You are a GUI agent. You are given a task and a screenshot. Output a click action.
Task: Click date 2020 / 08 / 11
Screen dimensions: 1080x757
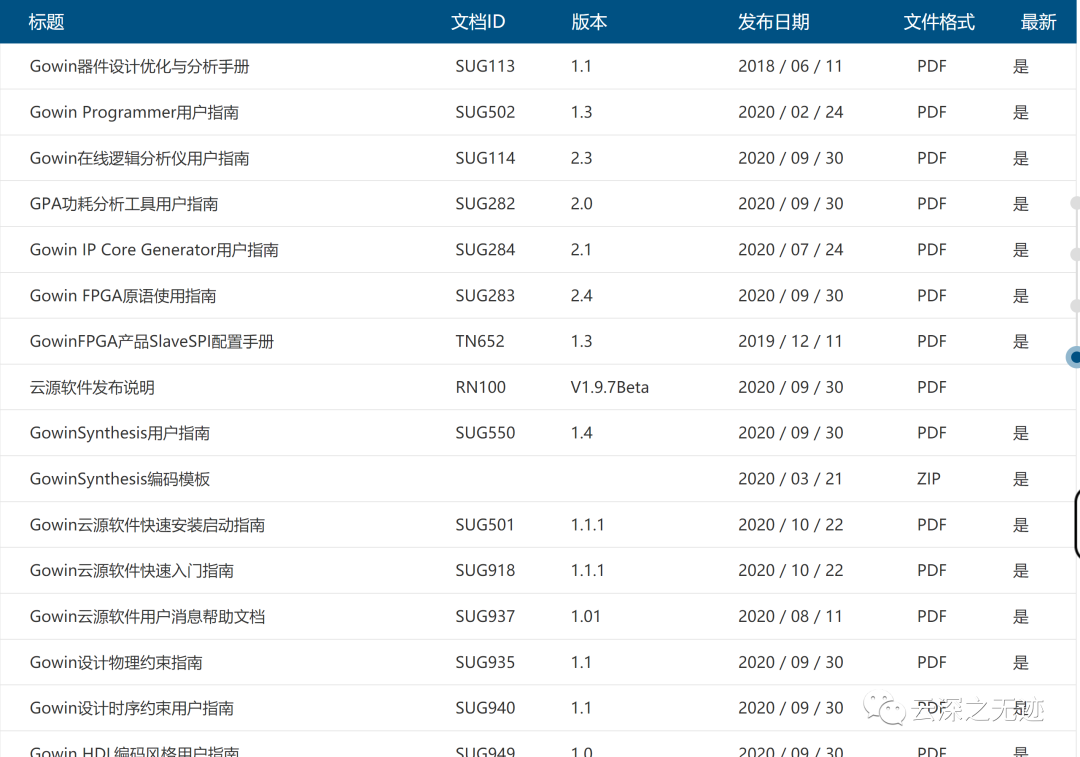[790, 616]
